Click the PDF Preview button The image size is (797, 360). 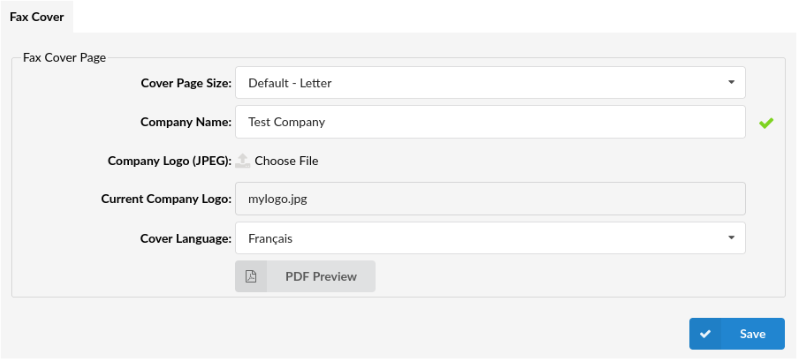point(305,277)
